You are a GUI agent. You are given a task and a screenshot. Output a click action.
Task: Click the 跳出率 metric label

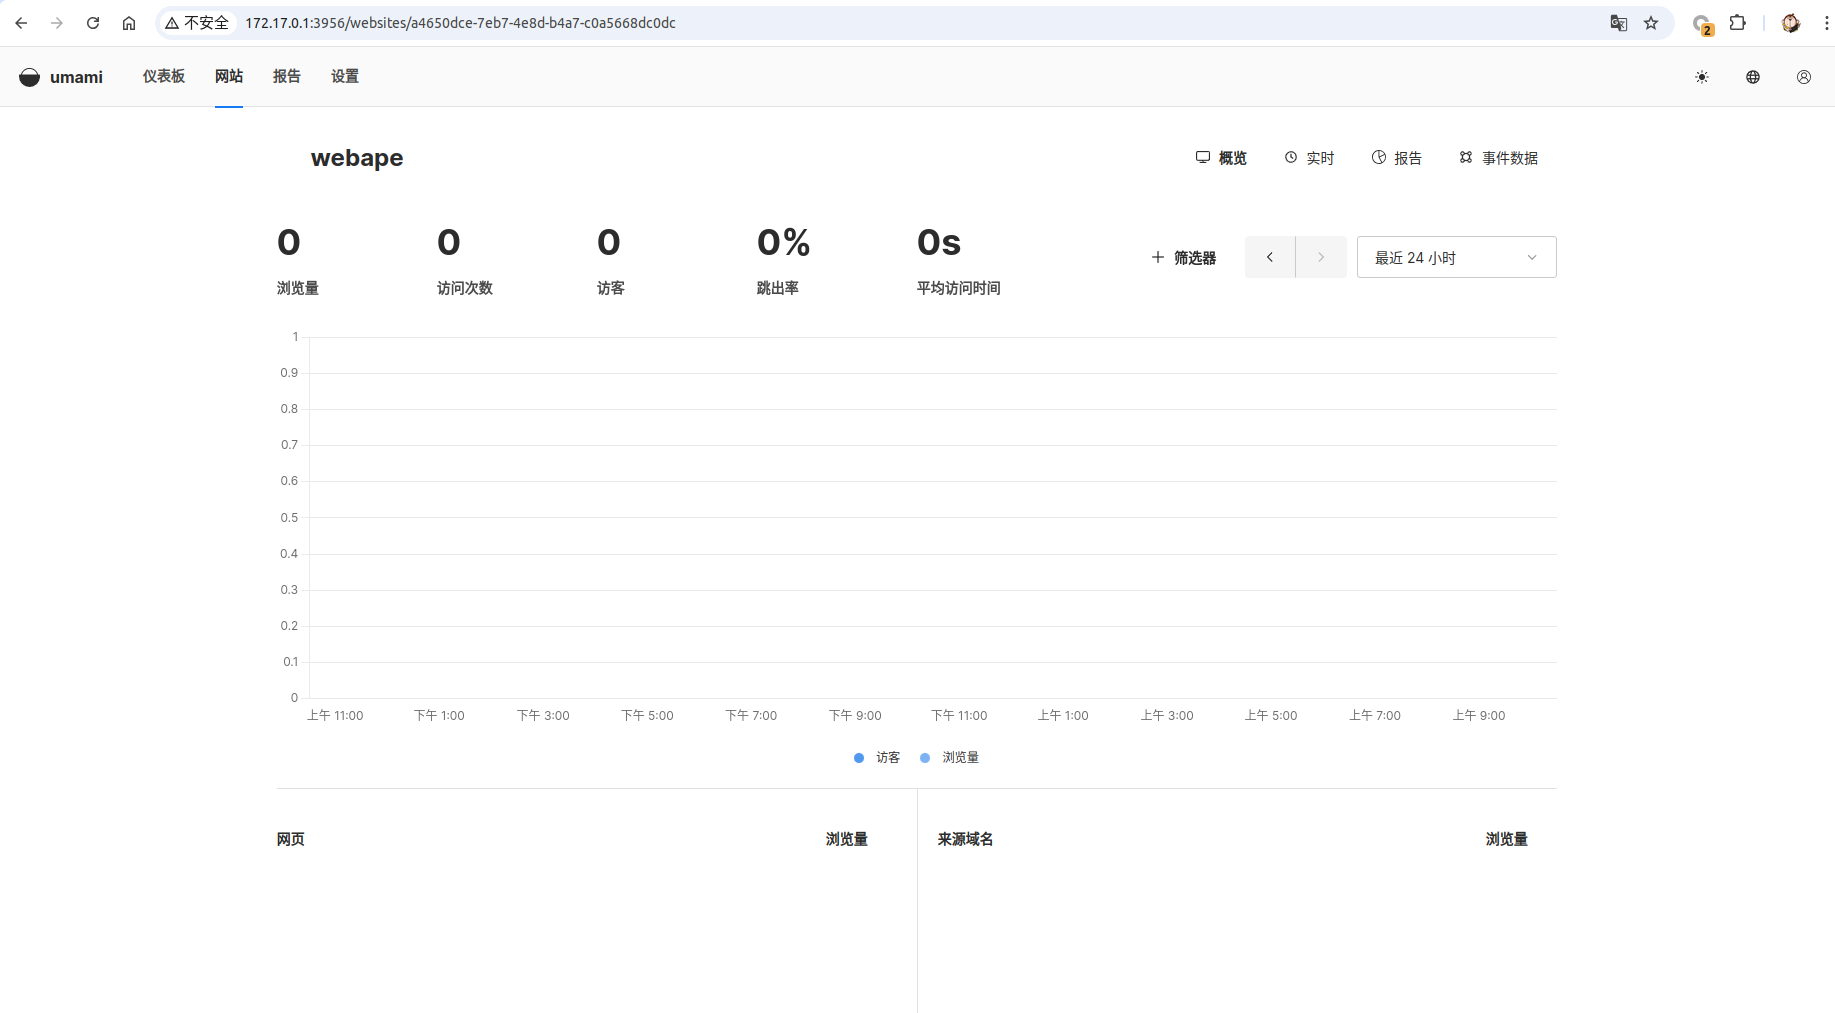click(x=778, y=288)
